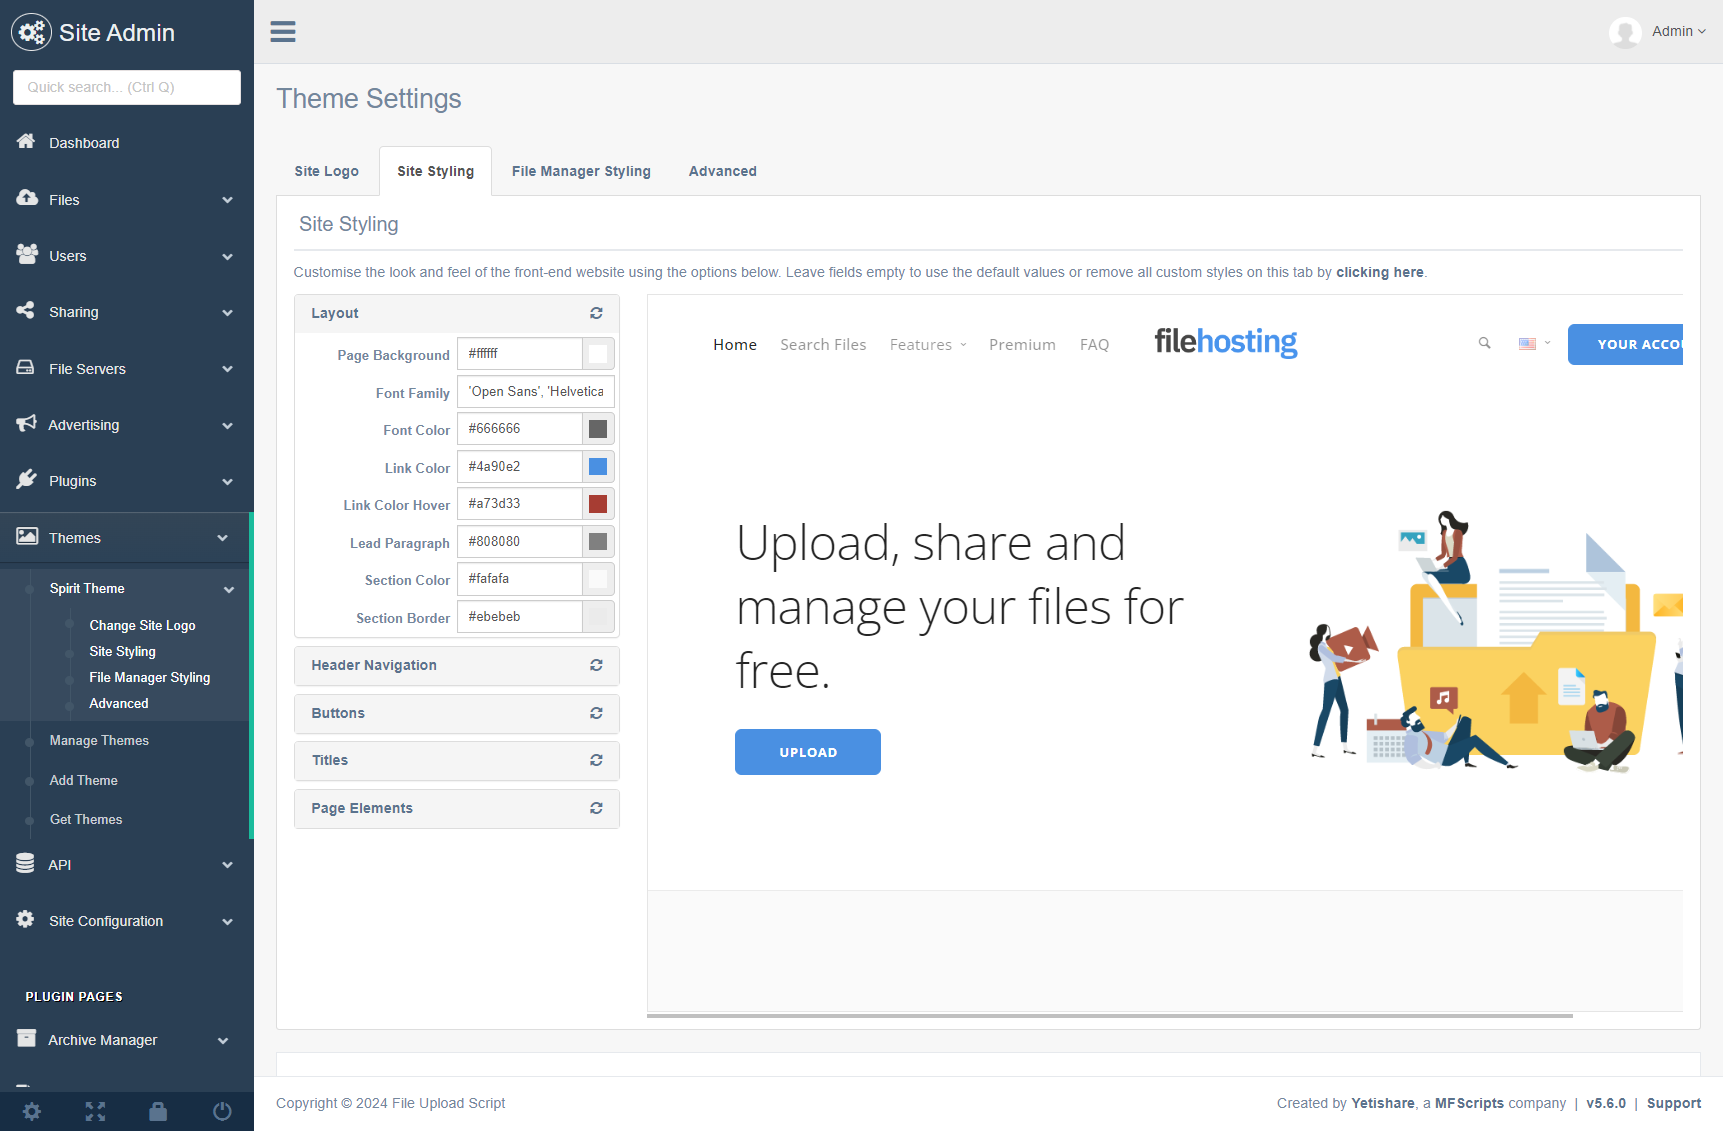Viewport: 1723px width, 1131px height.
Task: Click search magnifier icon in site preview
Action: pos(1484,343)
